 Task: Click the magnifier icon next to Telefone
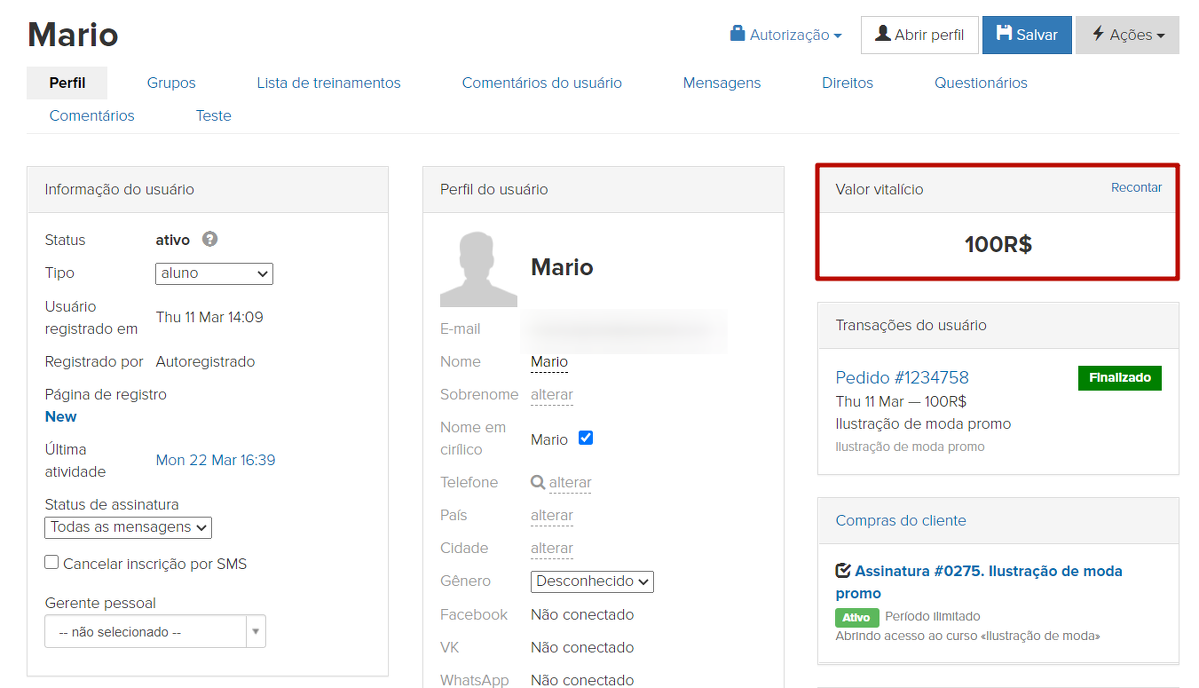pyautogui.click(x=538, y=483)
